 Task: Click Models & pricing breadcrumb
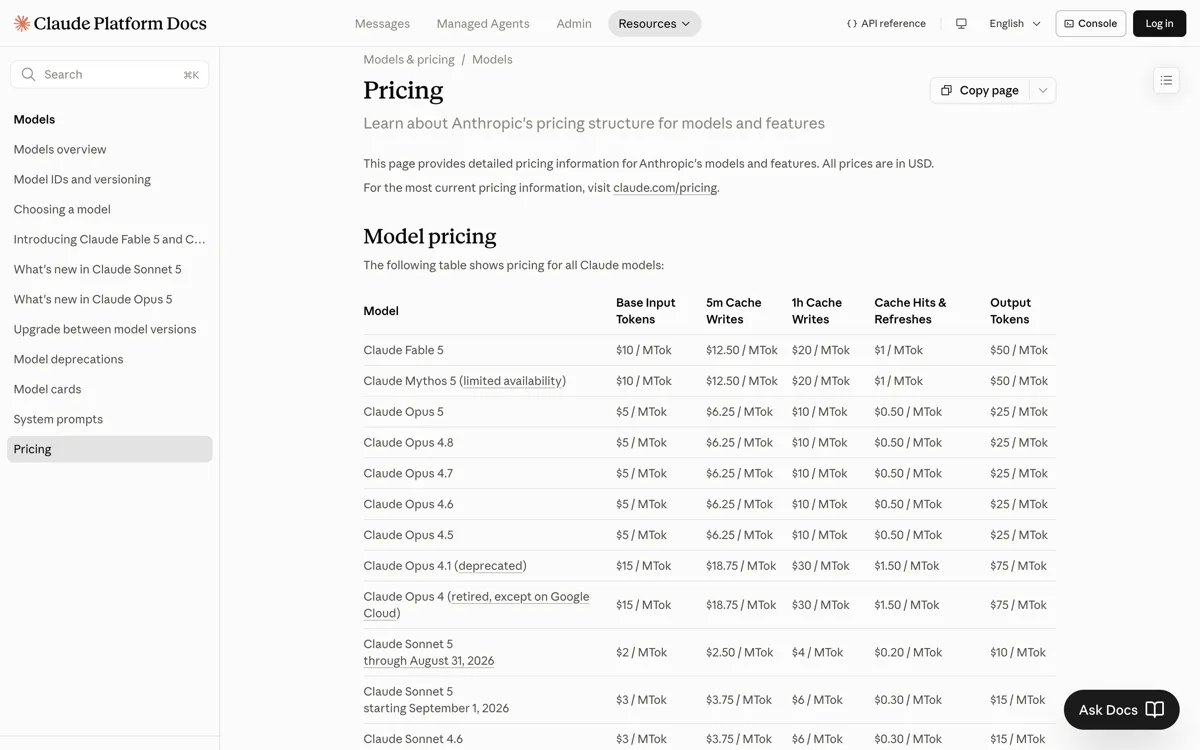(x=409, y=59)
